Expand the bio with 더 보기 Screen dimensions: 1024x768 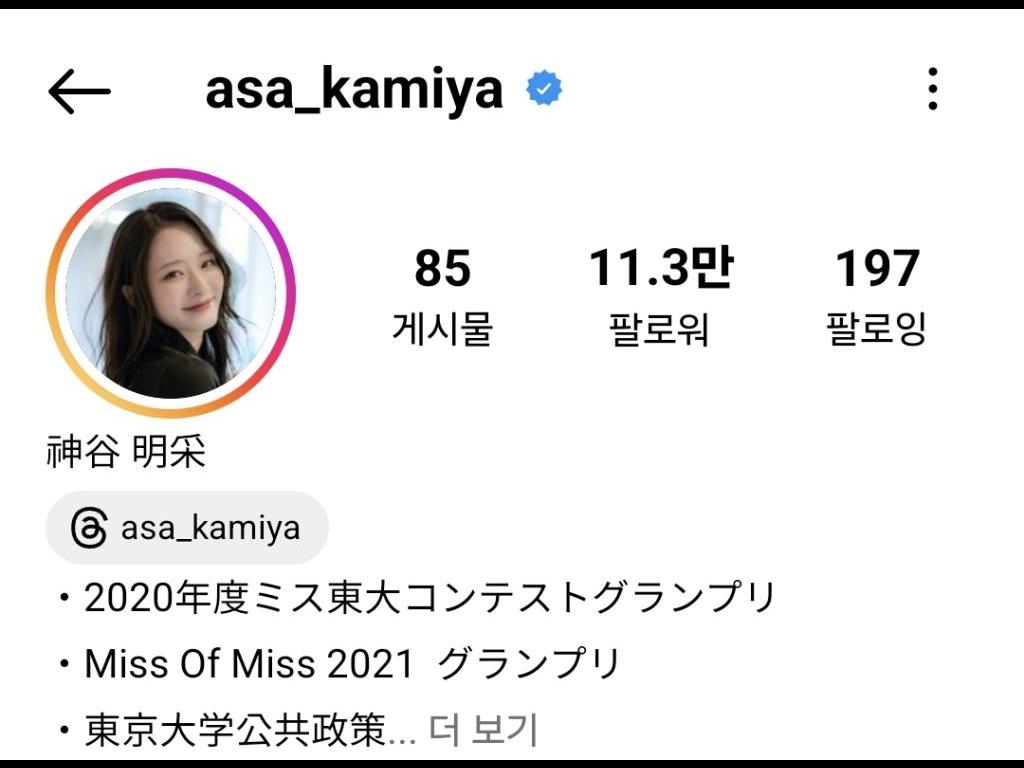click(x=483, y=729)
